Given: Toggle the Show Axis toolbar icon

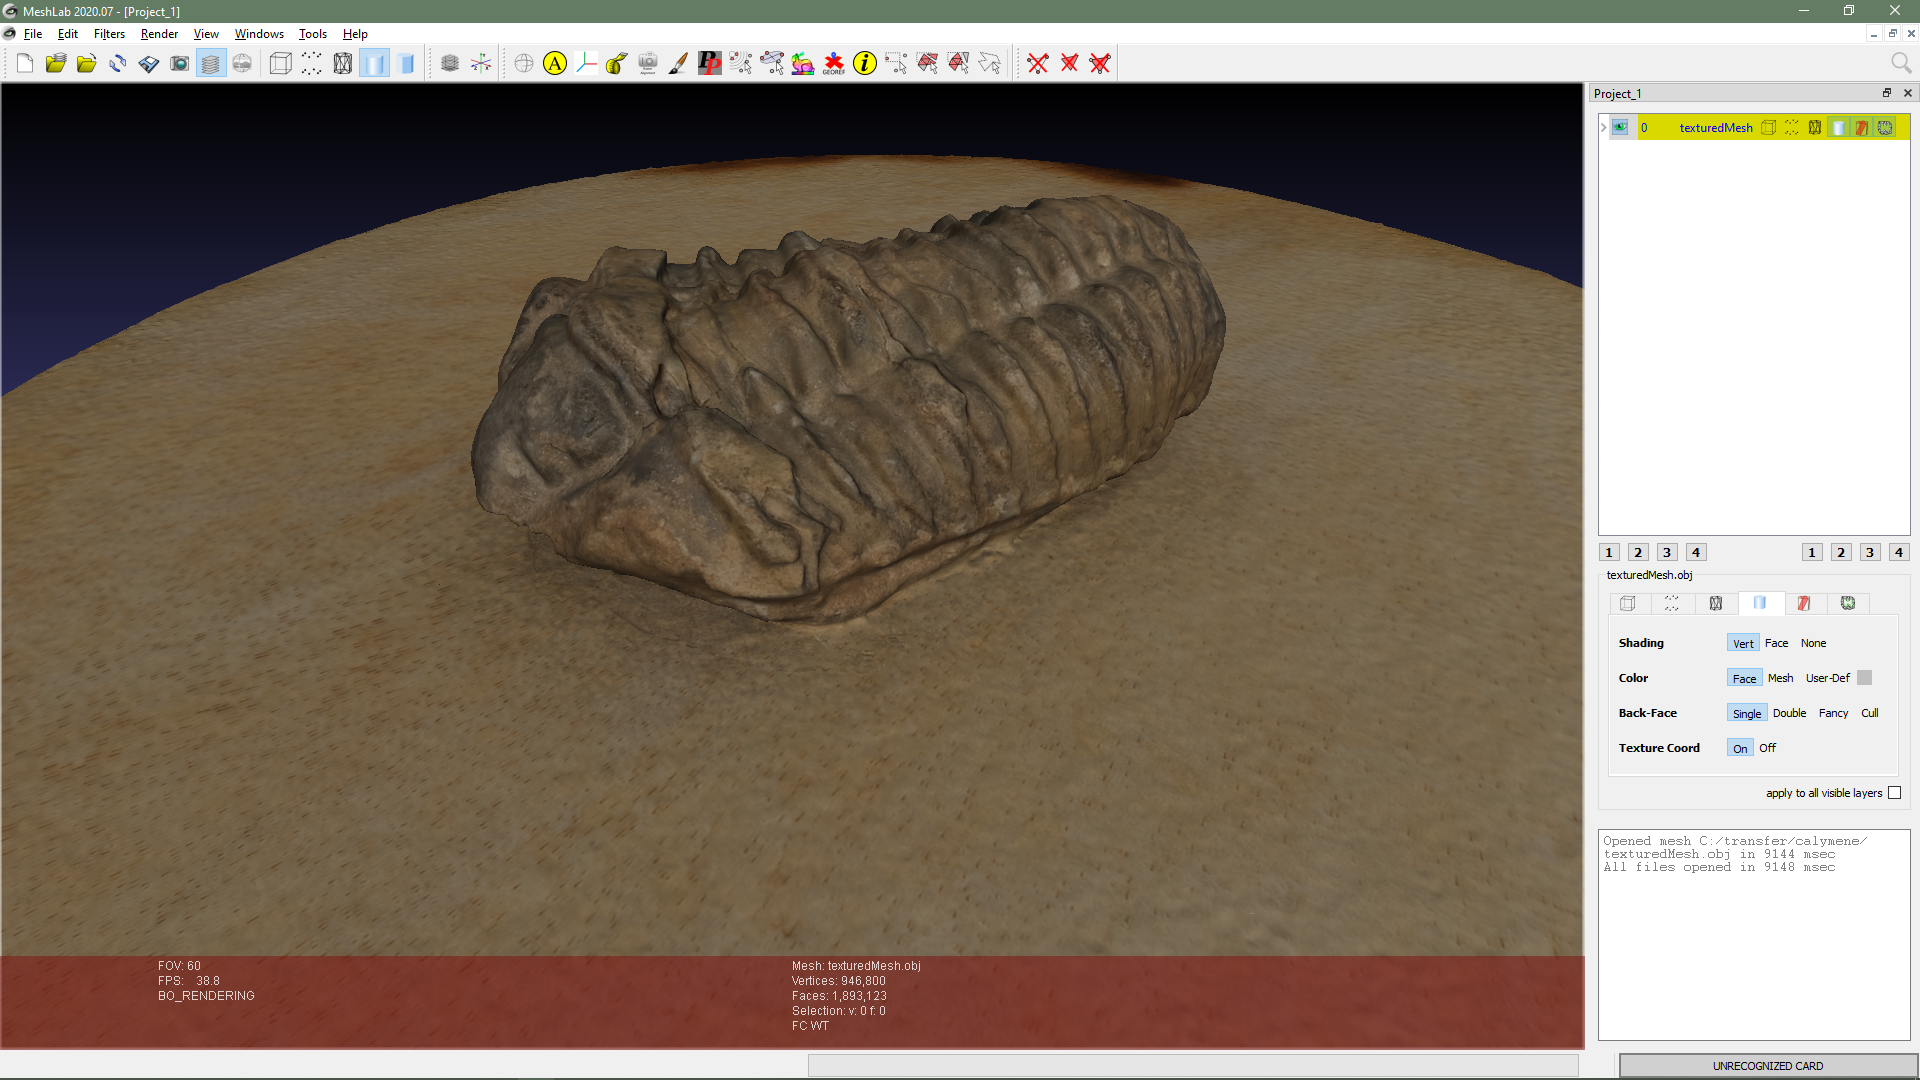Looking at the screenshot, I should (481, 64).
